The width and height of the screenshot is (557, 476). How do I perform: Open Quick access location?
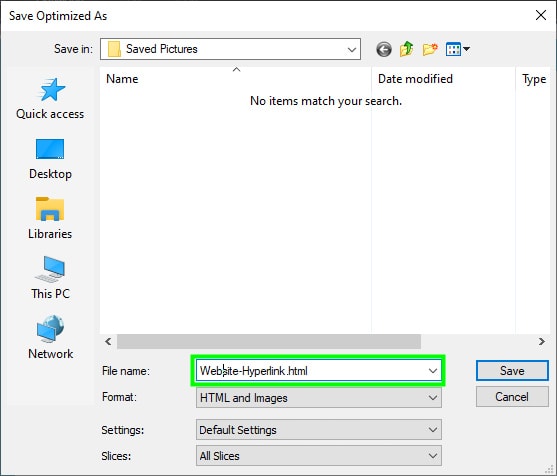click(x=50, y=99)
